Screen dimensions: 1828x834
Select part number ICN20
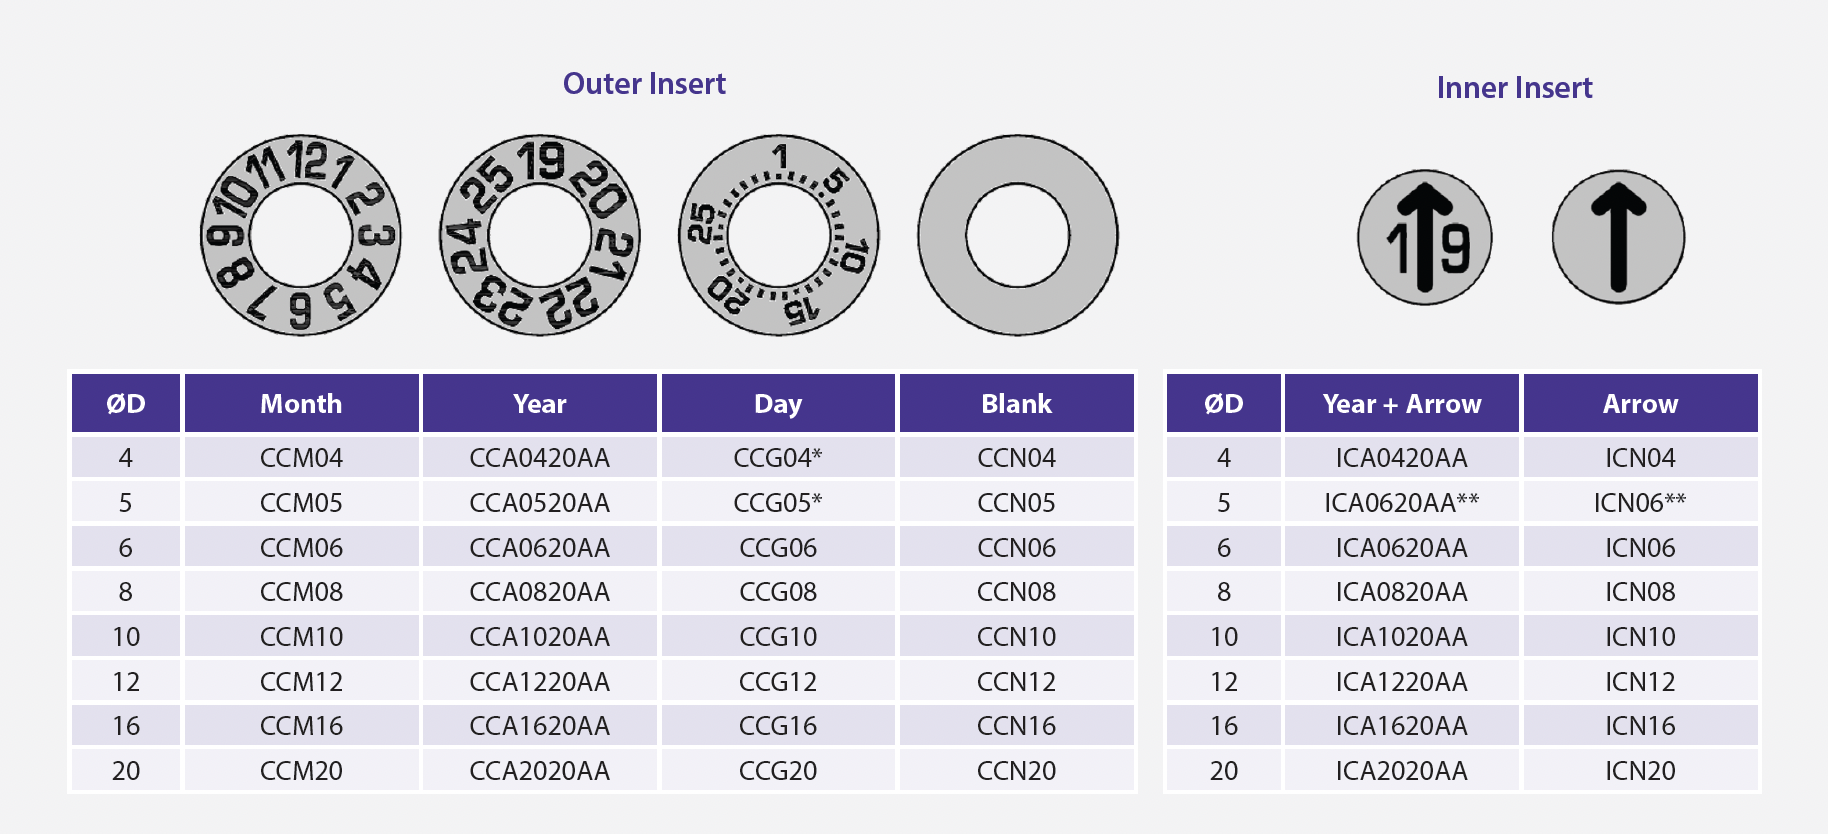coord(1640,771)
